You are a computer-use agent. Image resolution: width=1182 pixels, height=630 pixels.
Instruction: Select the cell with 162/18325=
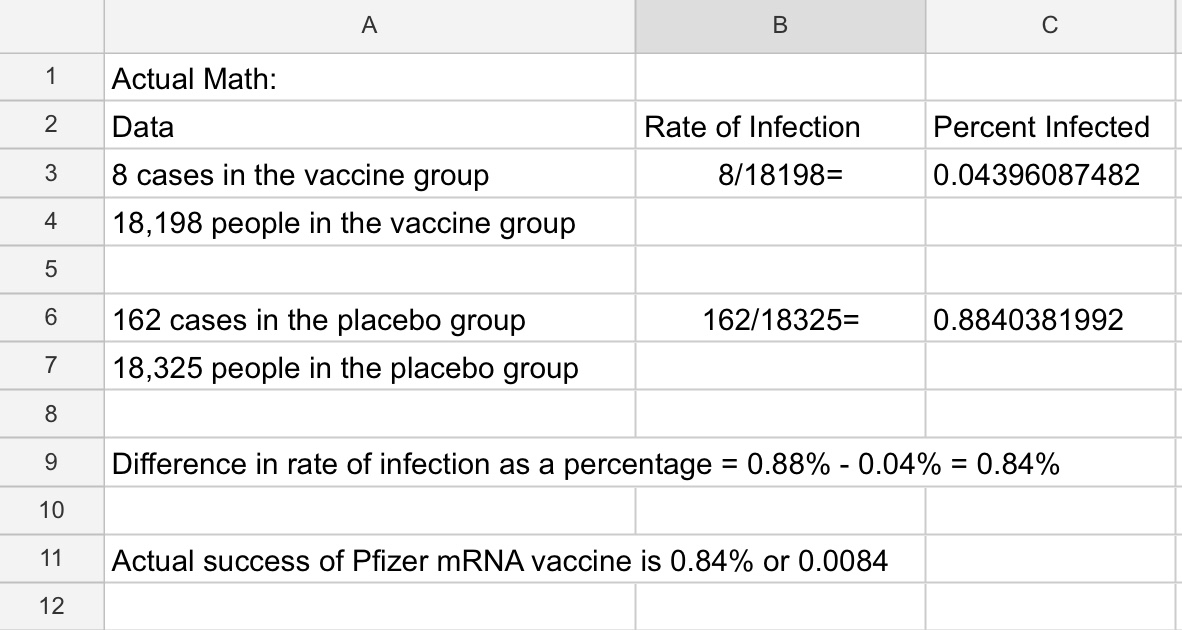pos(780,320)
